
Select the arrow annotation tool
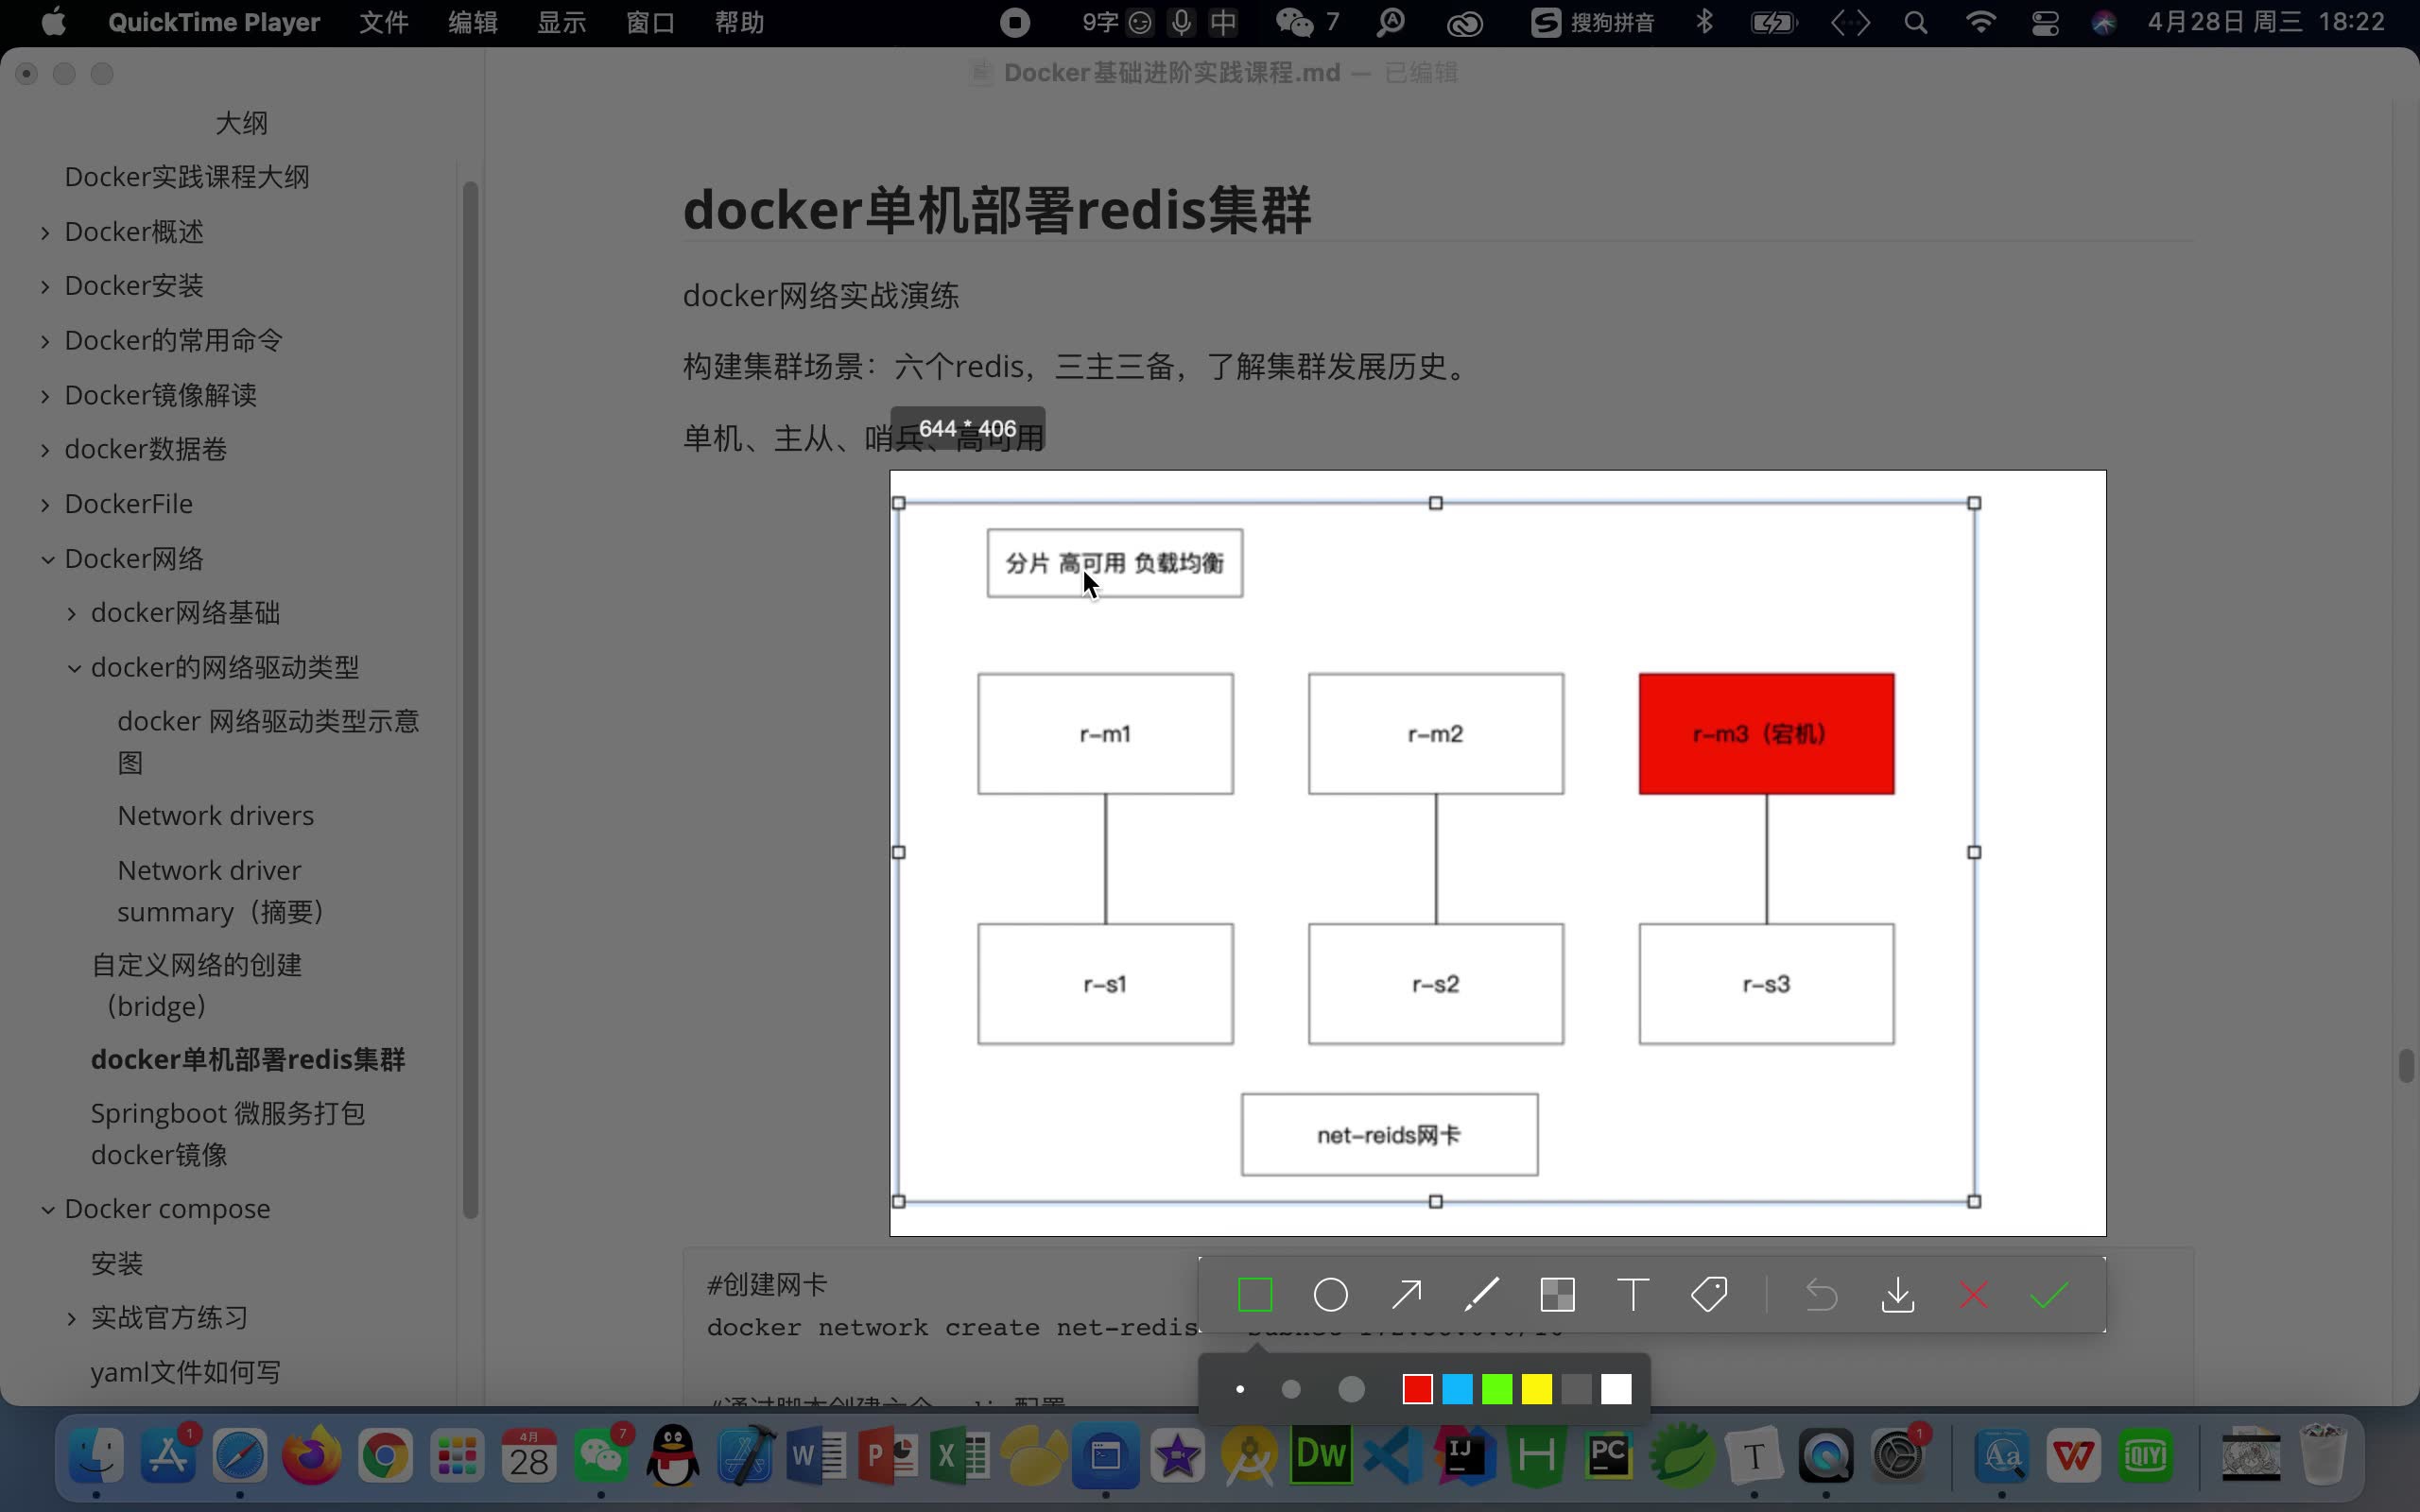pos(1404,1294)
